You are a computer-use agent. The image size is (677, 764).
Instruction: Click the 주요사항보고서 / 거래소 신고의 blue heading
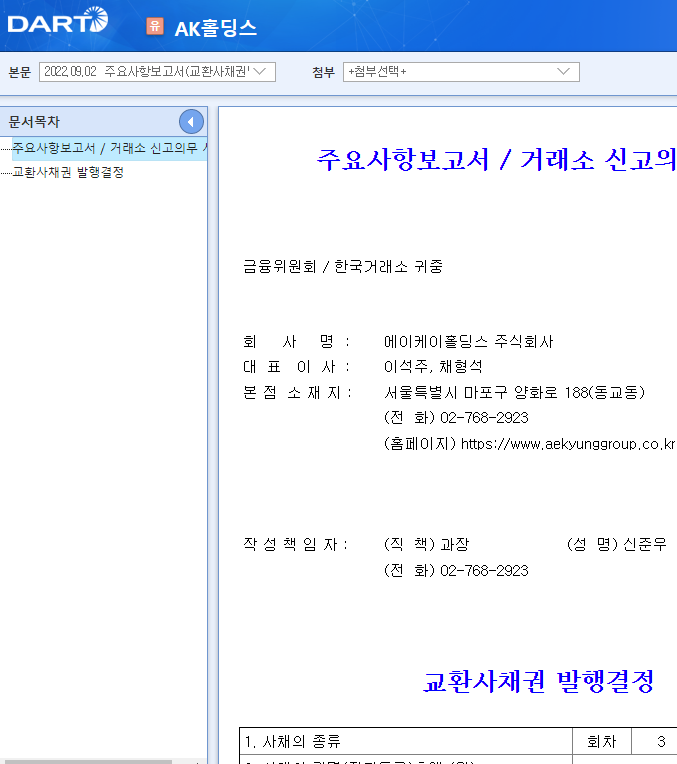point(496,159)
